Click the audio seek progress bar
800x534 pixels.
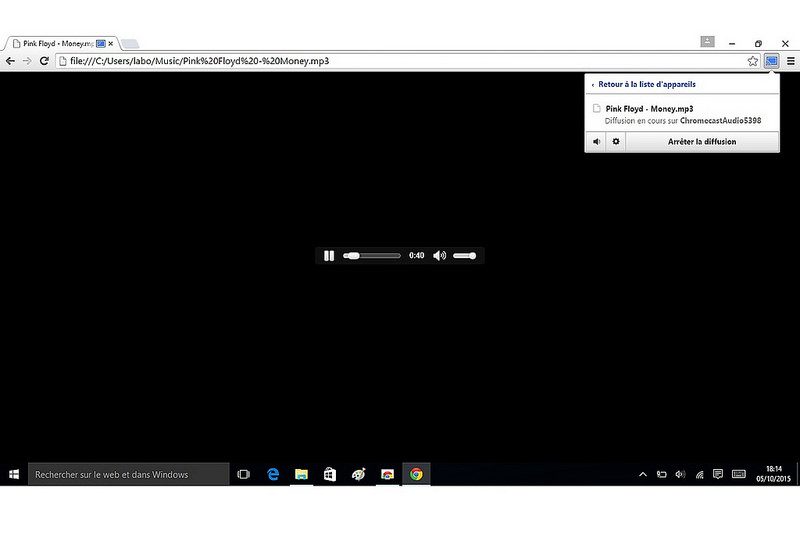click(372, 256)
